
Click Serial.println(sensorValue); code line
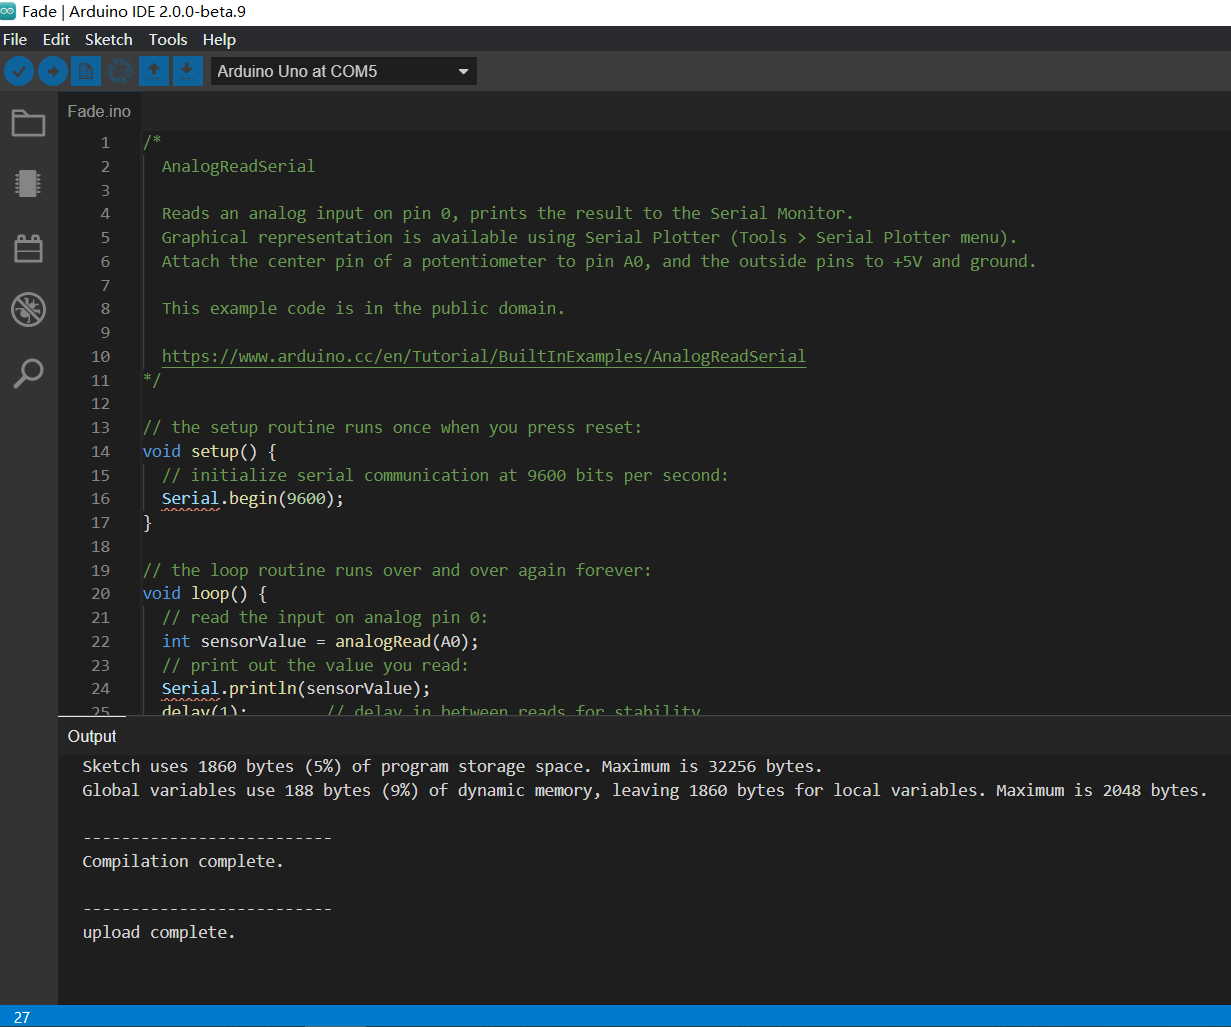pos(296,688)
